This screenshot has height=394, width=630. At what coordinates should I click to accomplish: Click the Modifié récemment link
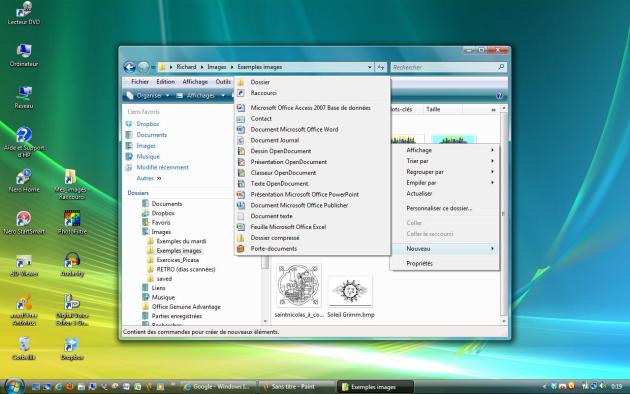point(162,167)
